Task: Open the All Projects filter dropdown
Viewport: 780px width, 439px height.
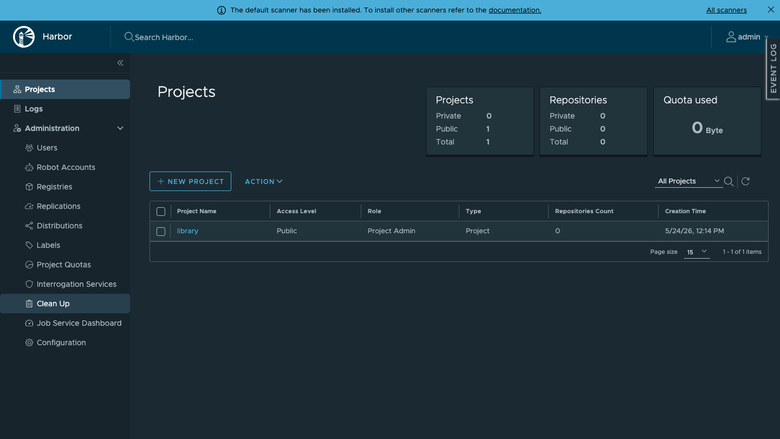Action: click(x=688, y=181)
